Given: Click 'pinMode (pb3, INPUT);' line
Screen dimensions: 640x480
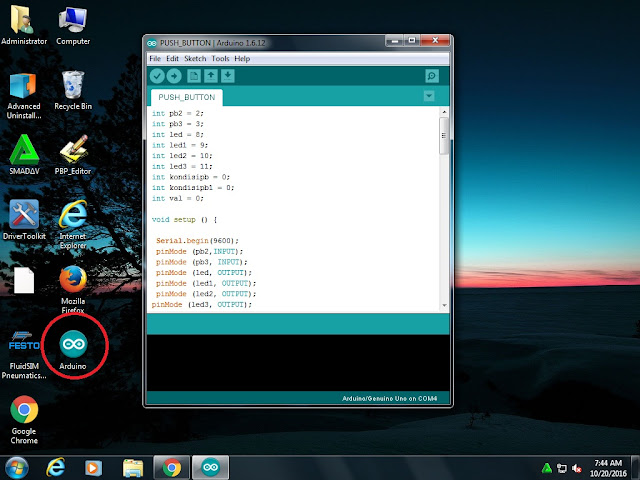Looking at the screenshot, I should (x=202, y=262).
